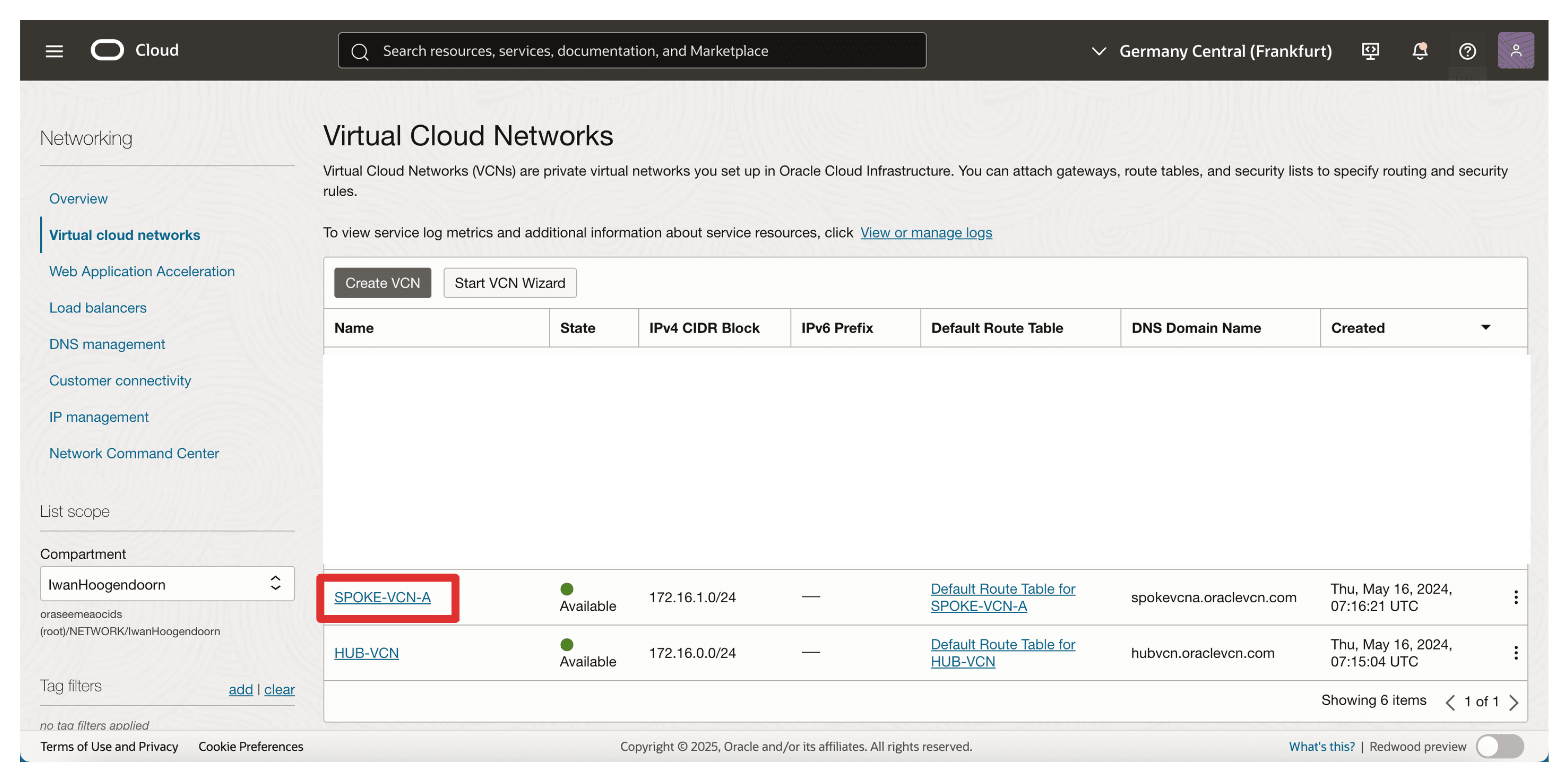Open the hamburger navigation menu
The width and height of the screenshot is (1568, 782).
[x=54, y=51]
